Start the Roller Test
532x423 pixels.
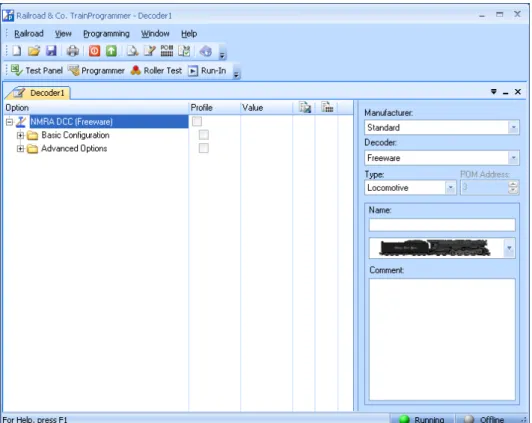(156, 71)
